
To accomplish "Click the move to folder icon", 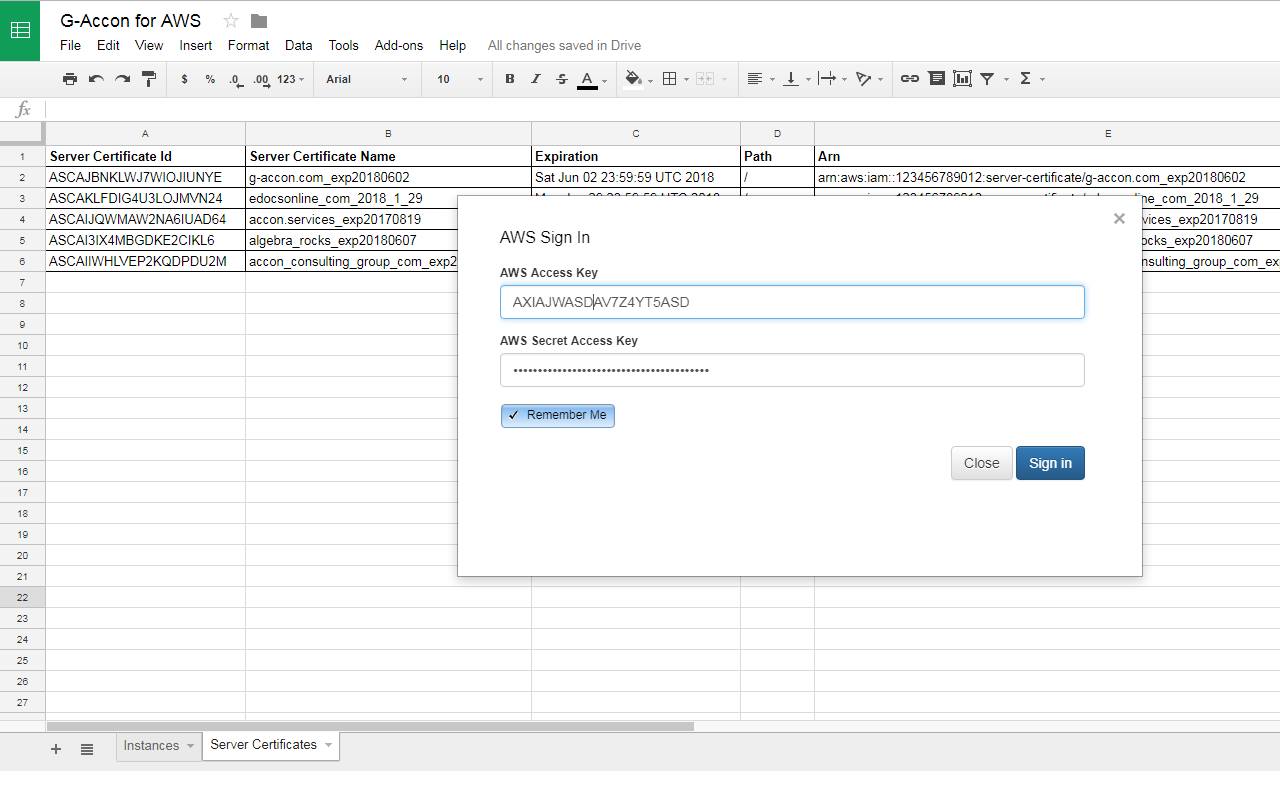I will click(259, 20).
